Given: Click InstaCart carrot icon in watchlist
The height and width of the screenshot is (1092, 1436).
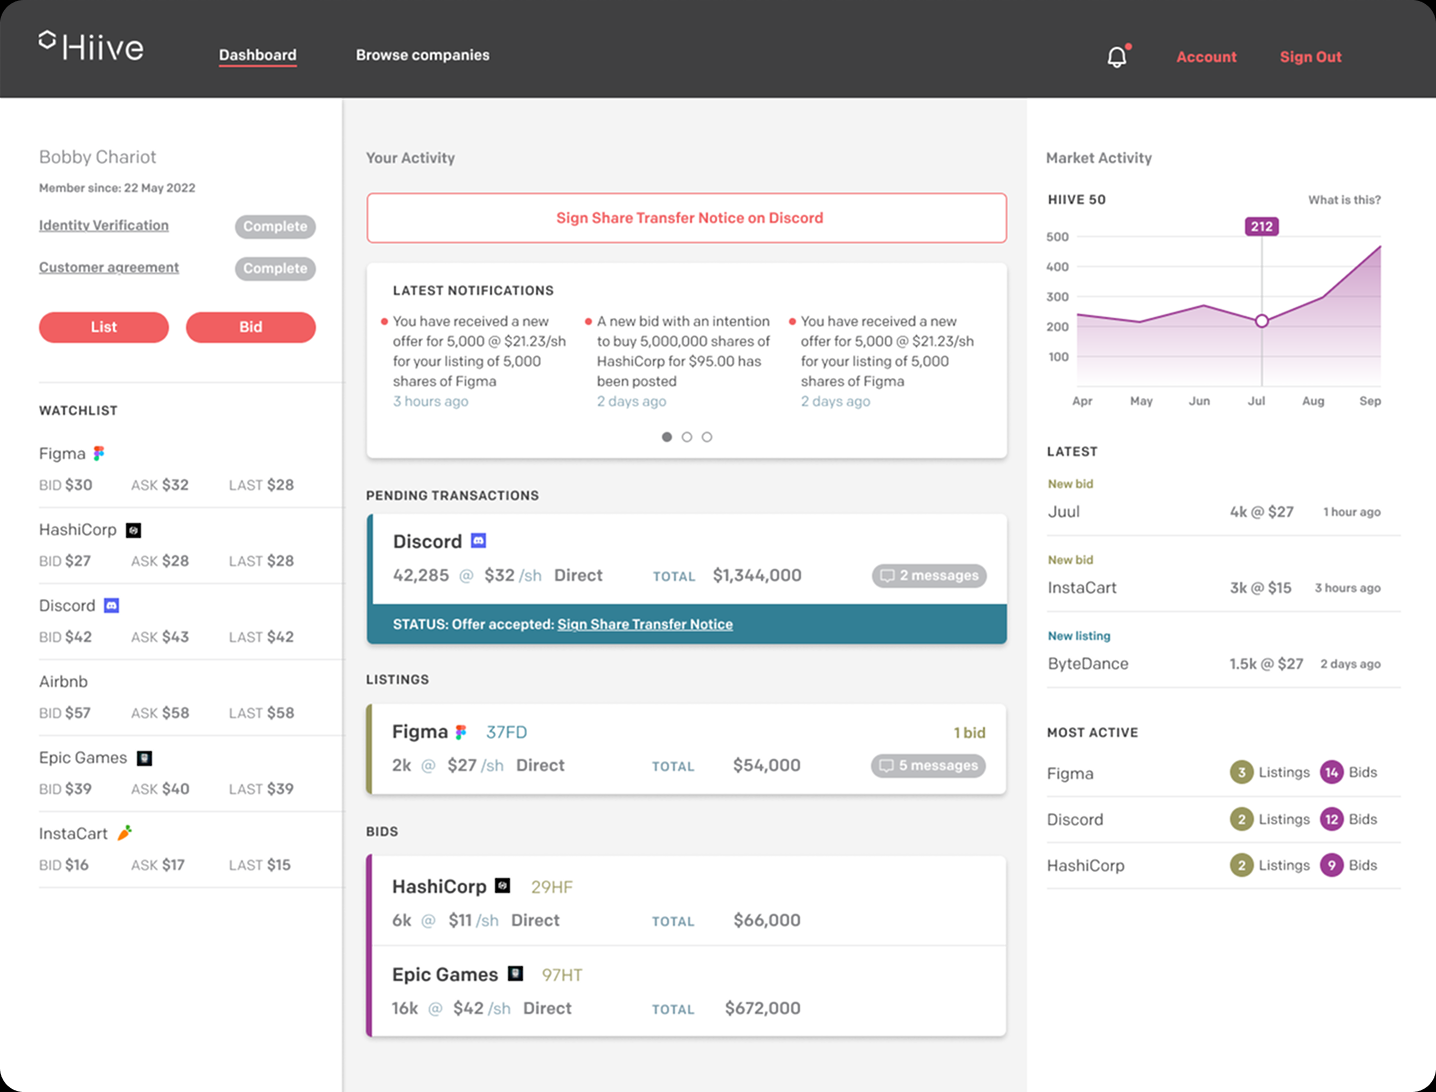Looking at the screenshot, I should (x=124, y=833).
